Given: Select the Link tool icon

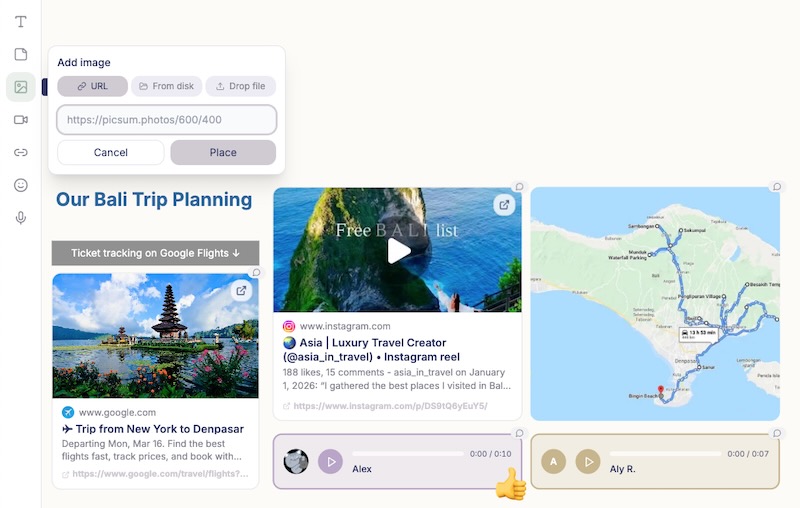Looking at the screenshot, I should pos(21,153).
